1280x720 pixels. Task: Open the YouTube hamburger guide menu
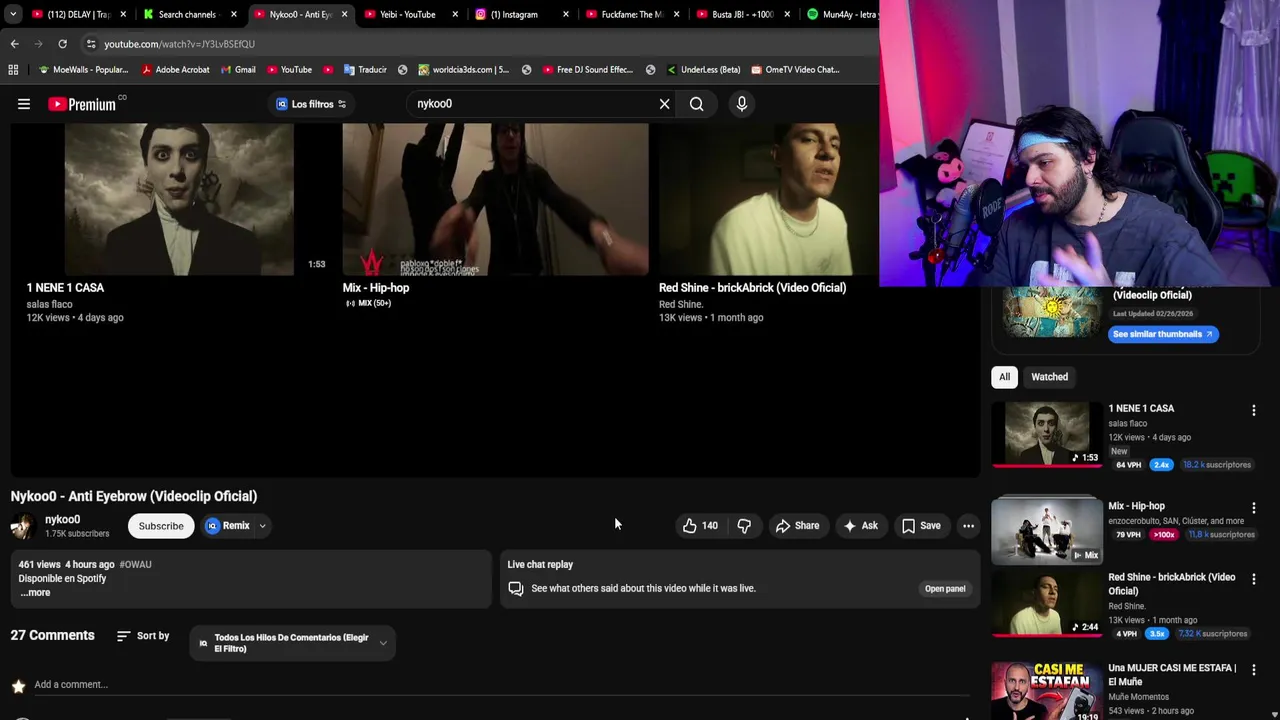click(x=24, y=104)
